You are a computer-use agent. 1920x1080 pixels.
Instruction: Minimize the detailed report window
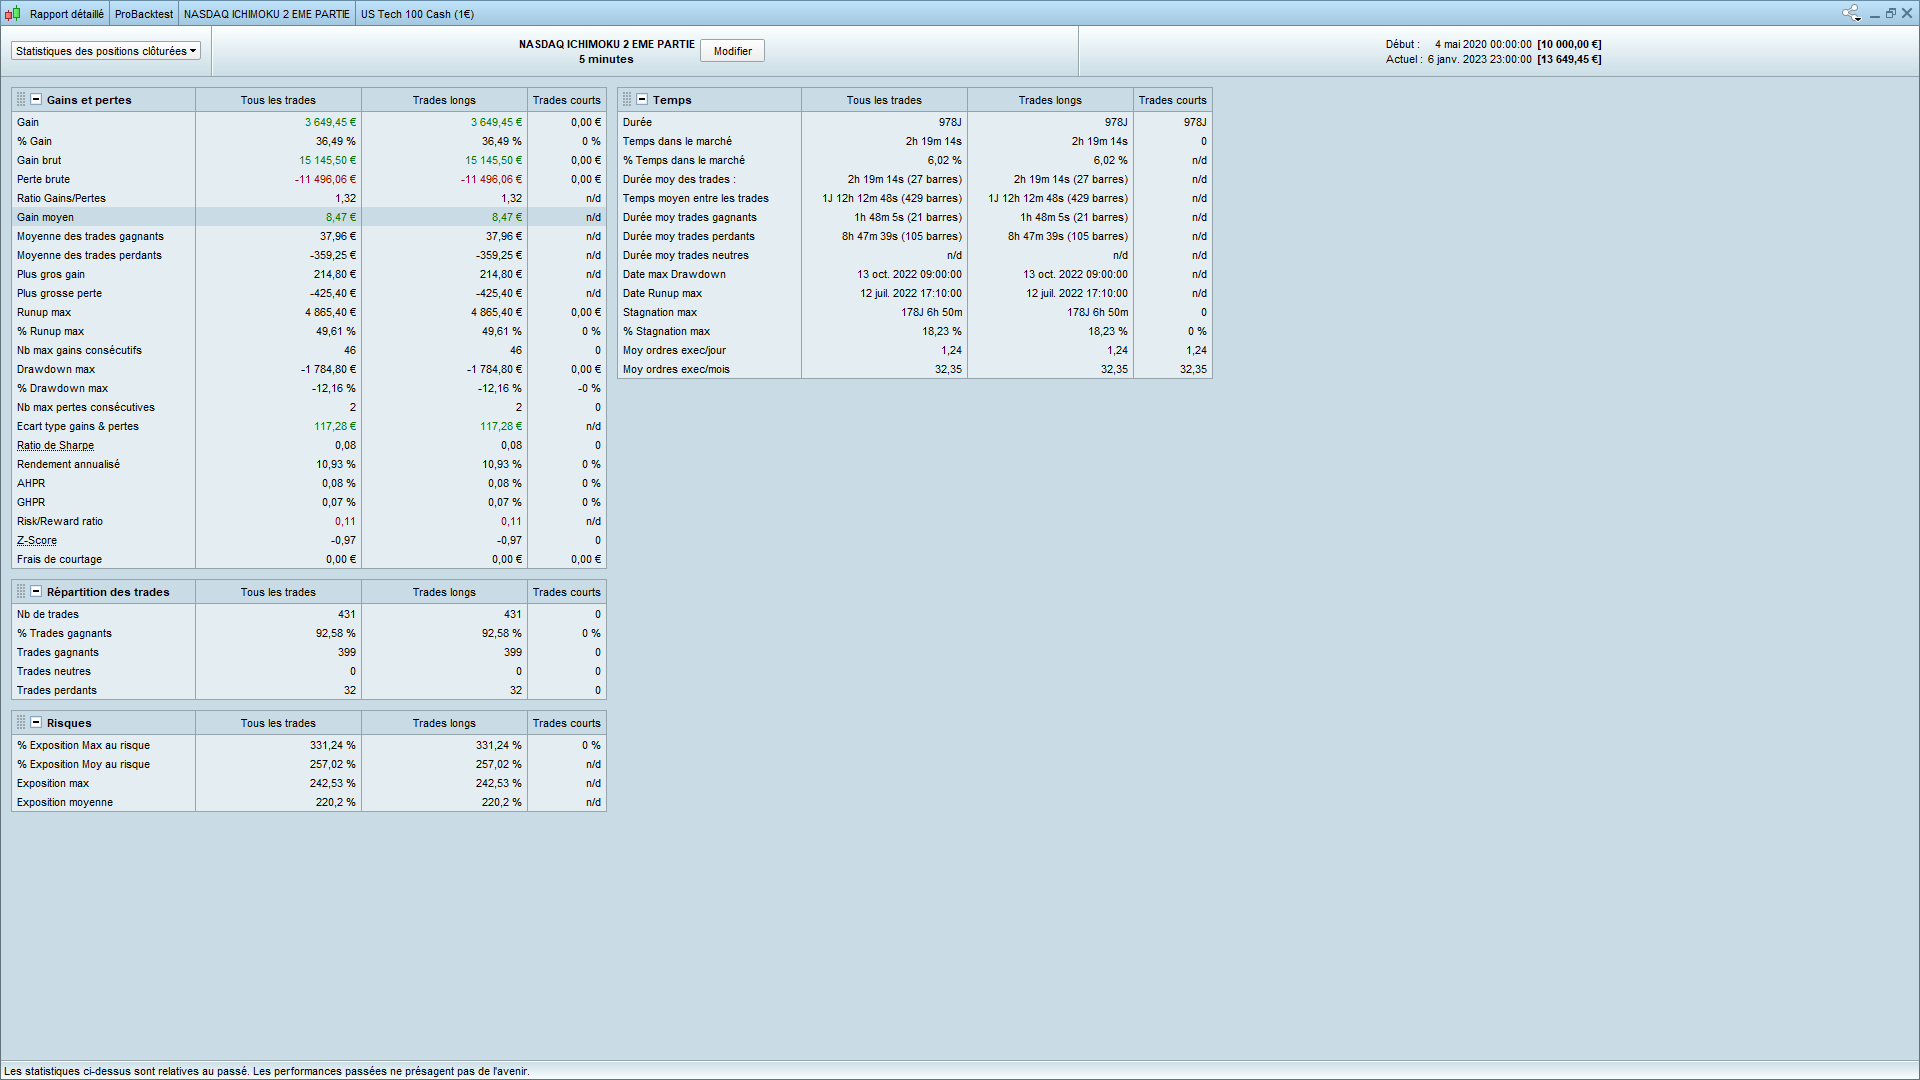point(1875,14)
